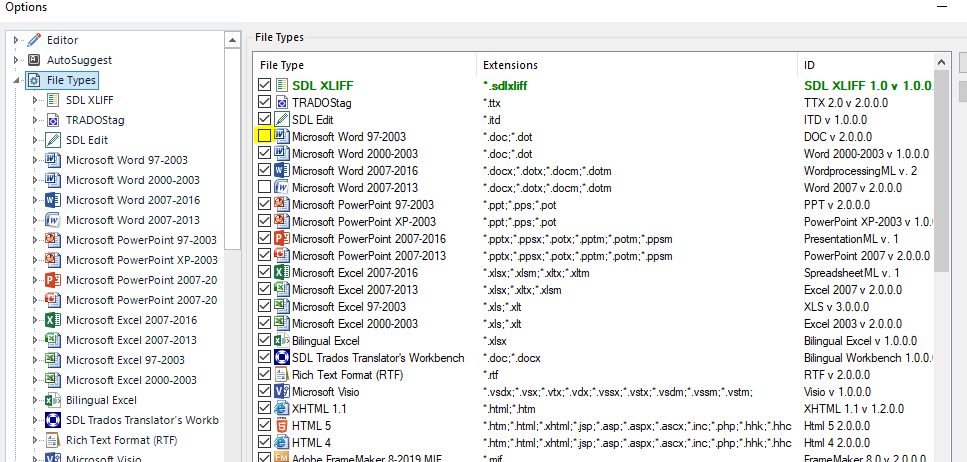Click Bilingual Excel icon in list
The image size is (967, 462).
(282, 340)
